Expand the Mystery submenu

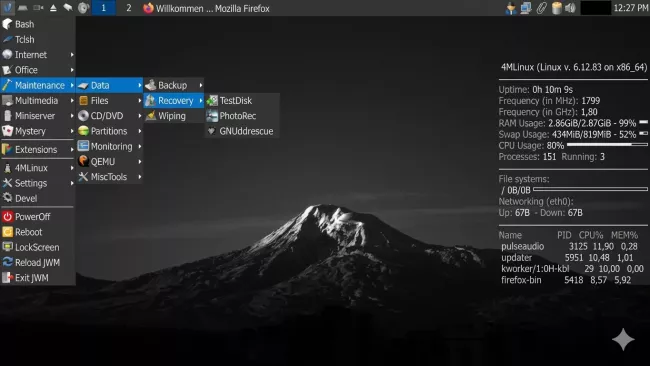coord(38,131)
